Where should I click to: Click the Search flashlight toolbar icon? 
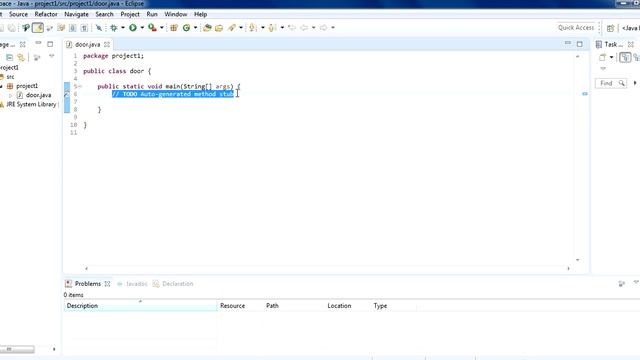[232, 28]
